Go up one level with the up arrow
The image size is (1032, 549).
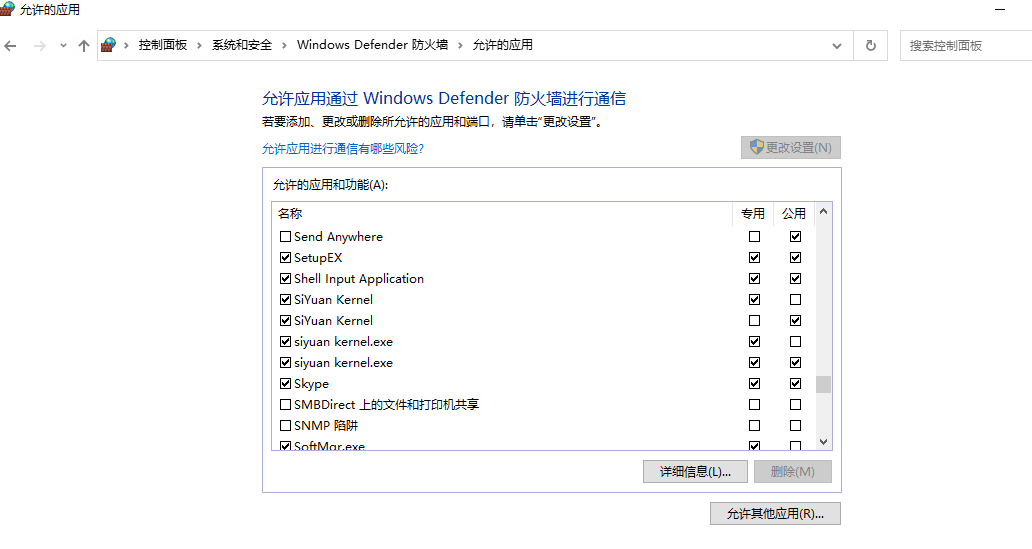(x=84, y=46)
